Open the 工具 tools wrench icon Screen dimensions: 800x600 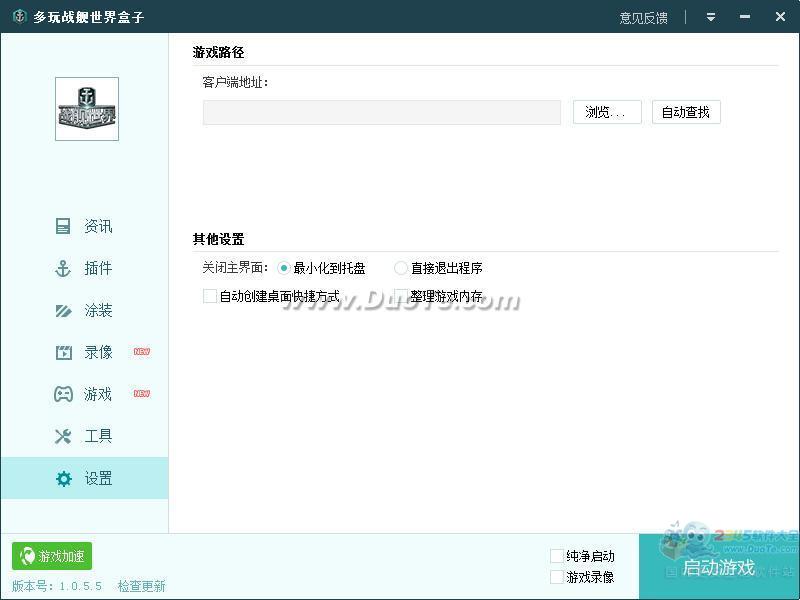(x=63, y=437)
